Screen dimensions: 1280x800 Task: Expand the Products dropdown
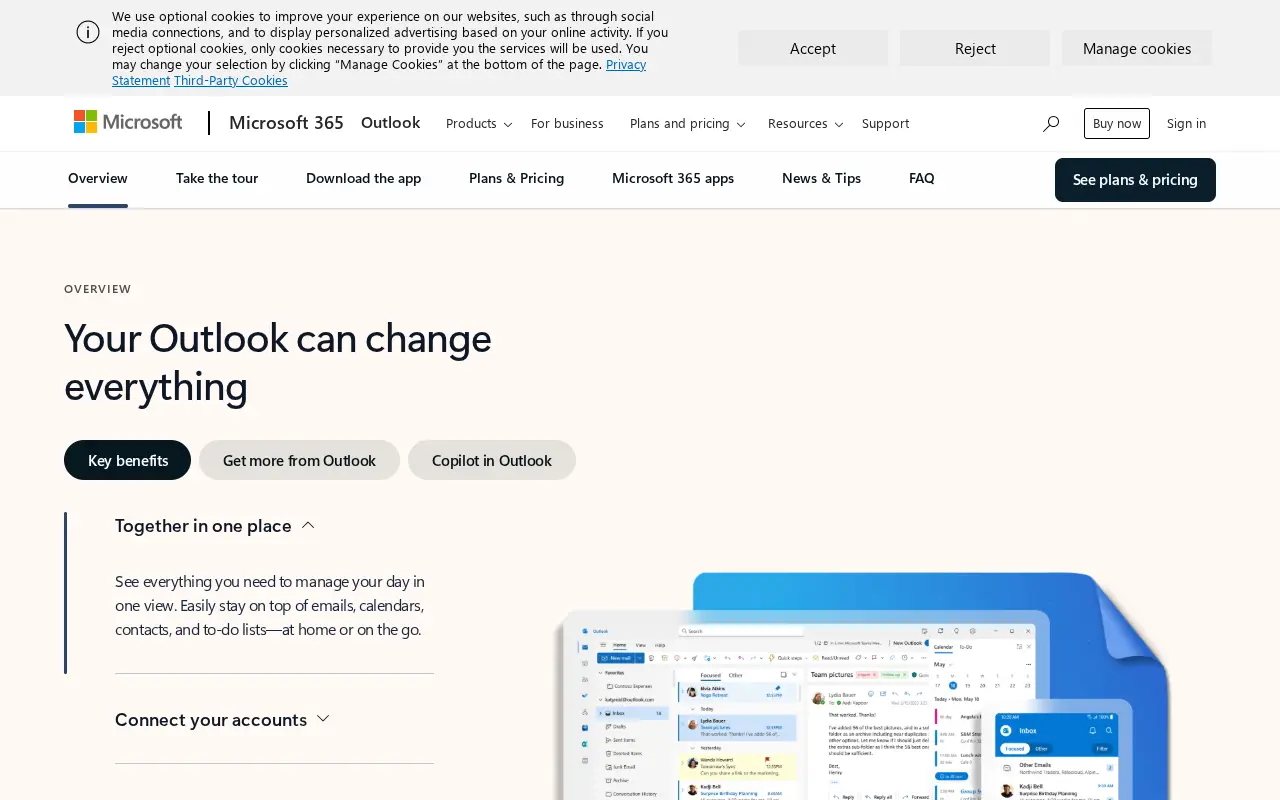pyautogui.click(x=479, y=123)
